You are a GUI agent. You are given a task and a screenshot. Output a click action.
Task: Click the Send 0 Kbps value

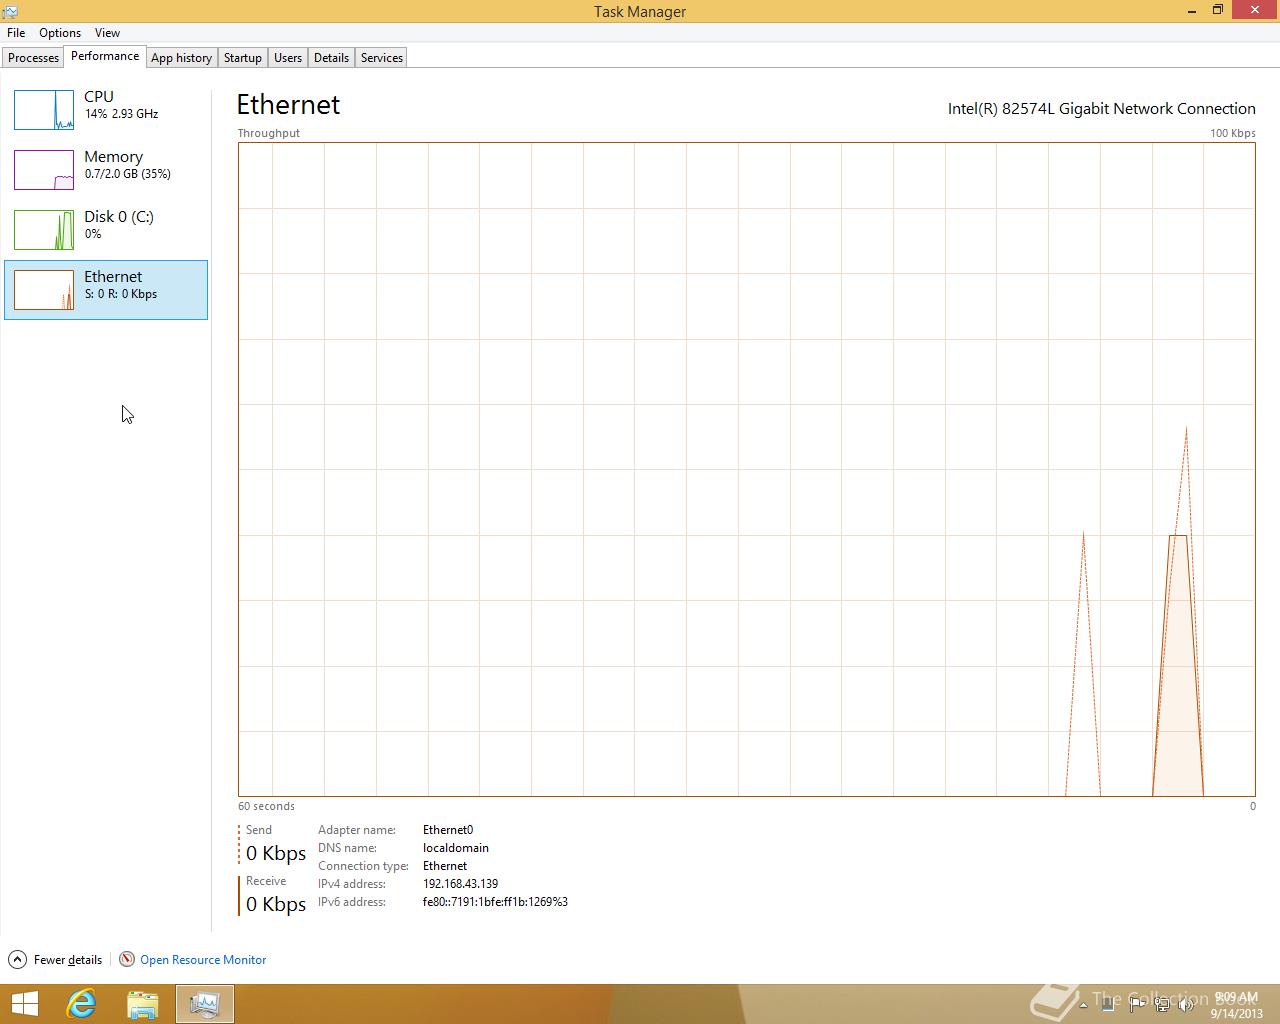tap(276, 853)
